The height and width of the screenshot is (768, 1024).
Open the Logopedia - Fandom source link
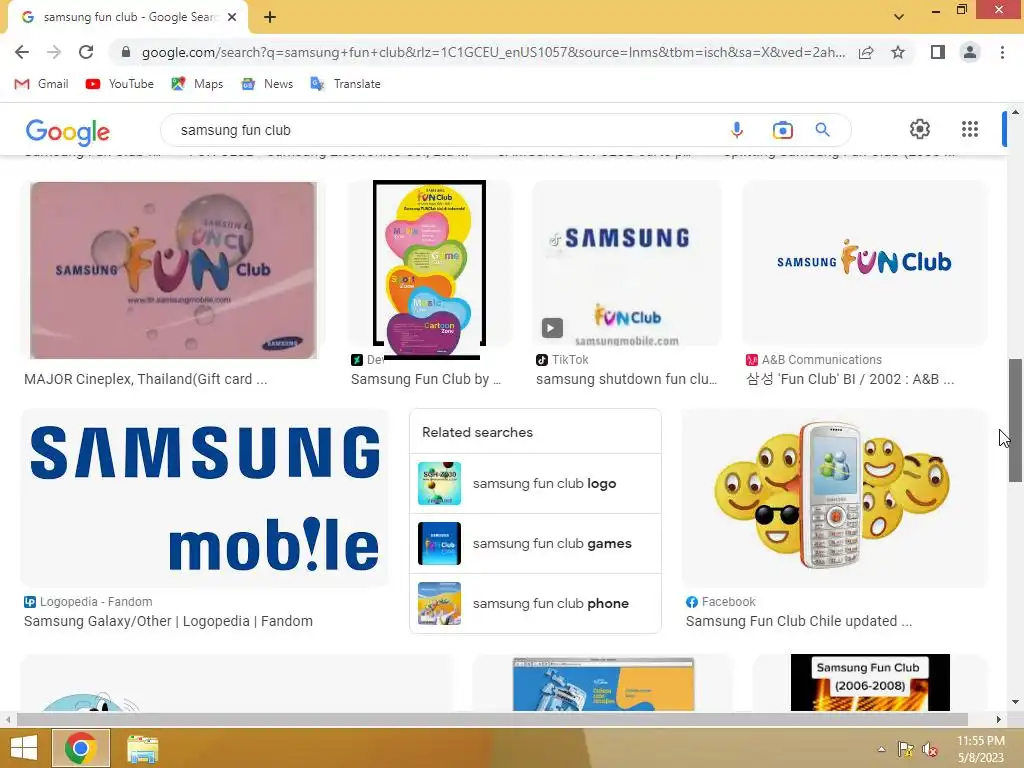[89, 601]
